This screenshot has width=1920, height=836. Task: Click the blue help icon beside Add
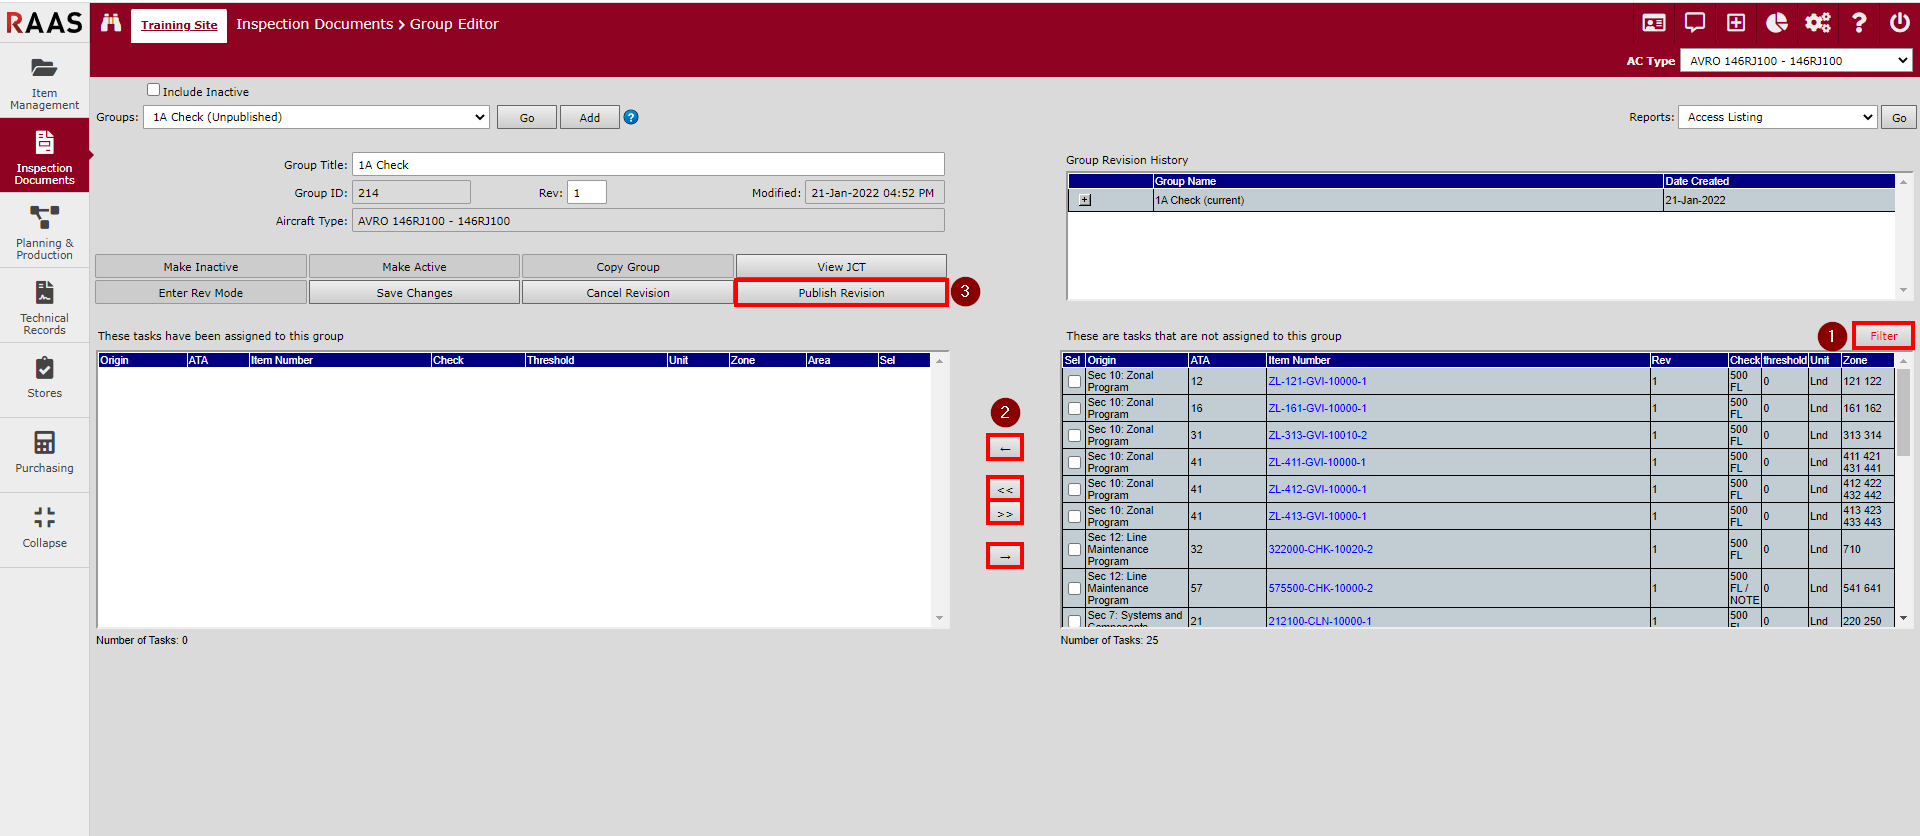point(631,117)
